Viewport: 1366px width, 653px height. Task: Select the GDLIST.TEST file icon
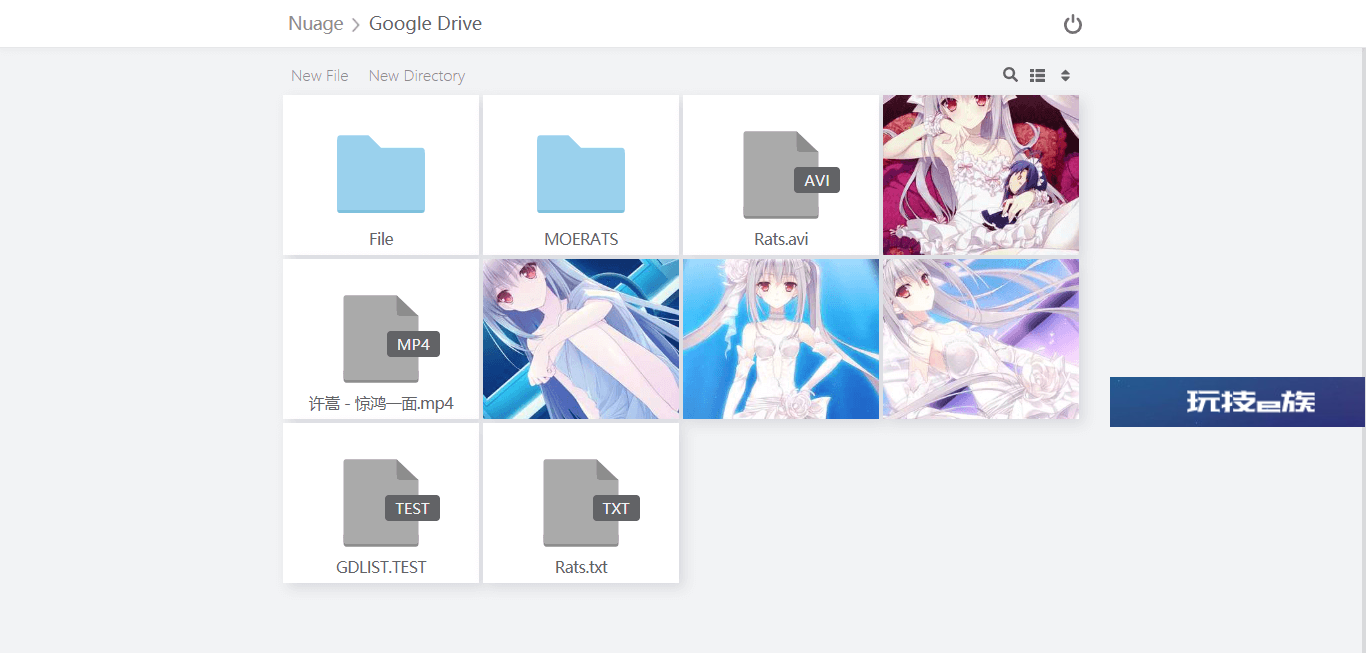[381, 503]
